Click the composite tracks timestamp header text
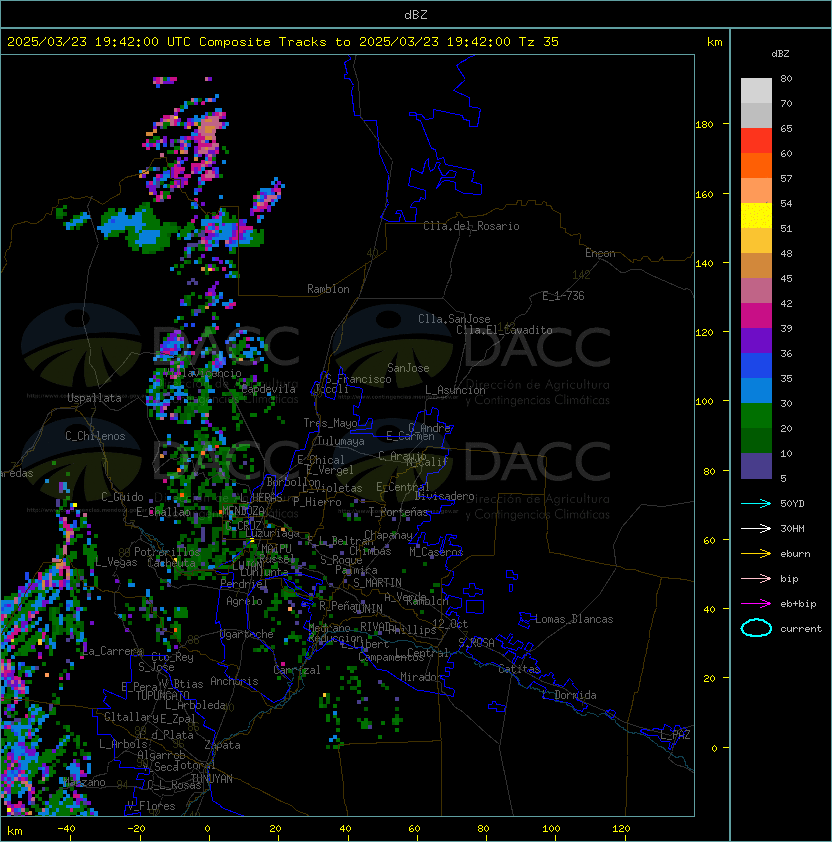 pos(283,42)
